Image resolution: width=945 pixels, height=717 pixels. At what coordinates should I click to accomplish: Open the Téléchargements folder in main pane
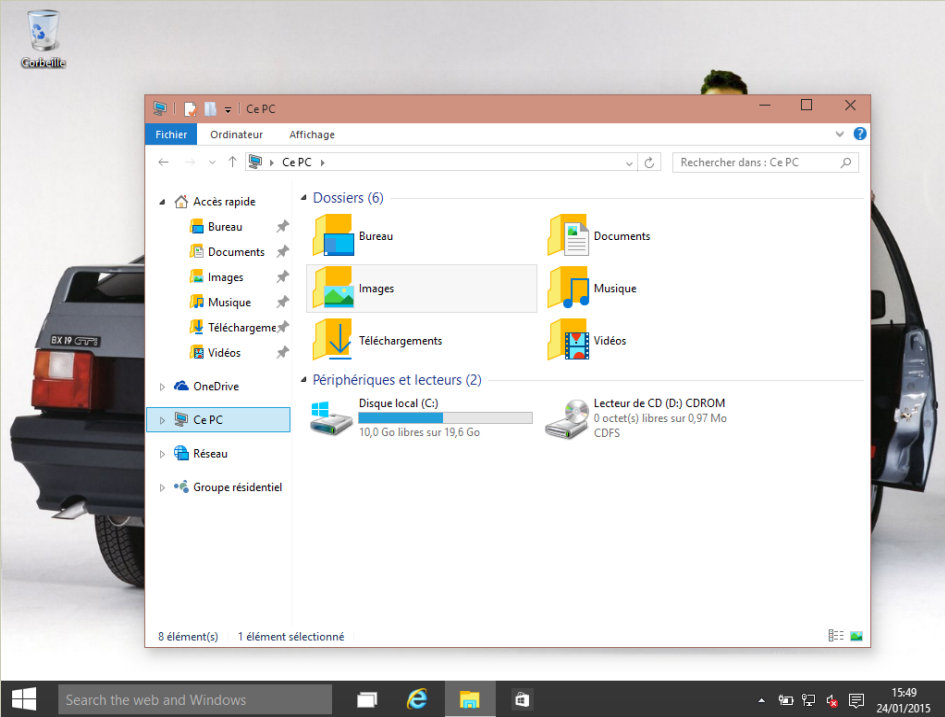point(333,341)
